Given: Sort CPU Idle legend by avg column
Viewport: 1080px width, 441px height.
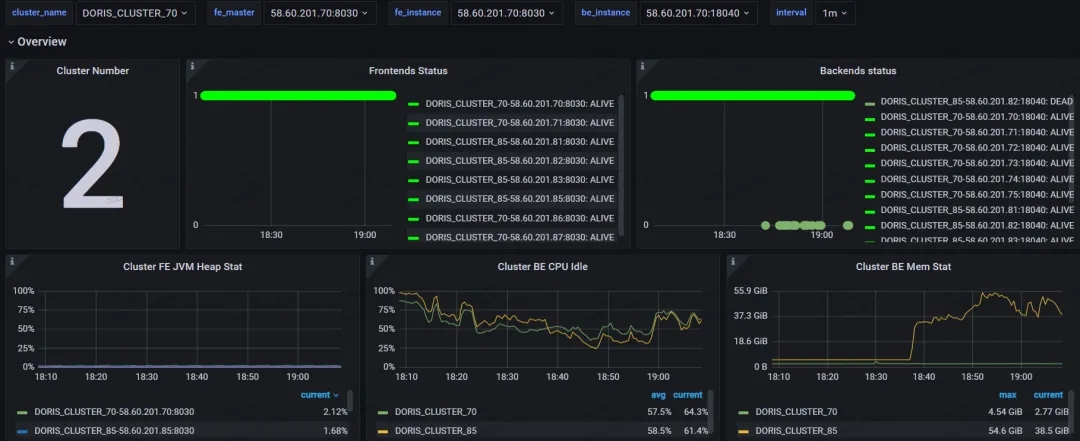Looking at the screenshot, I should tap(658, 395).
